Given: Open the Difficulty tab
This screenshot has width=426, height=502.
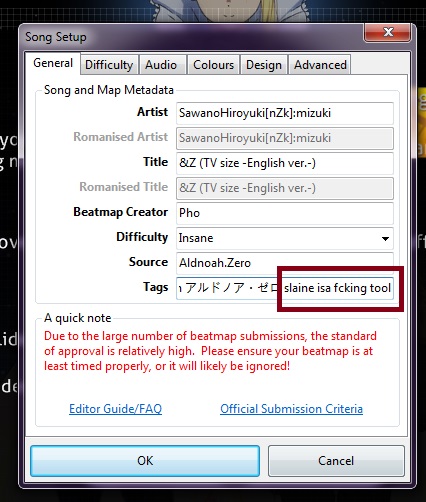Looking at the screenshot, I should coord(109,65).
